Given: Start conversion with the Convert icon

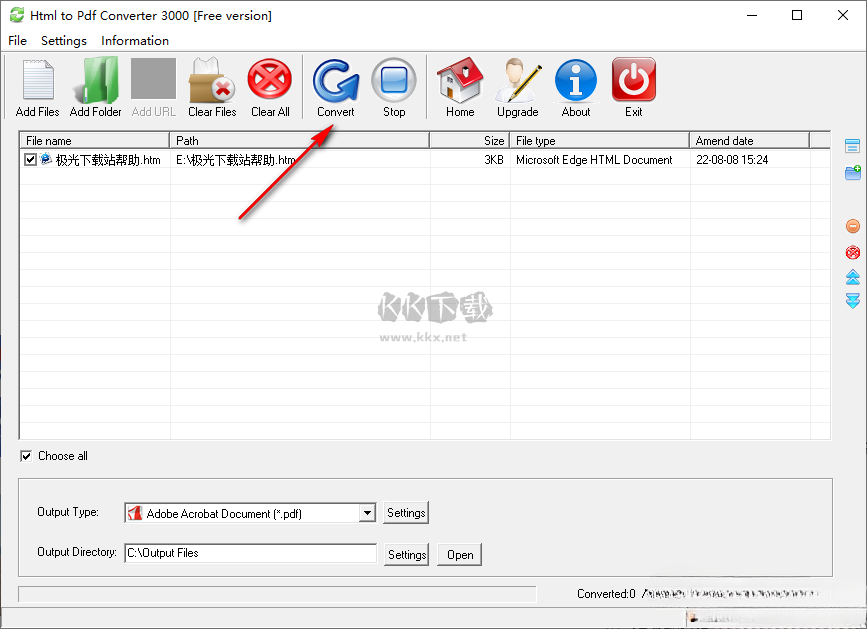Looking at the screenshot, I should click(x=336, y=81).
